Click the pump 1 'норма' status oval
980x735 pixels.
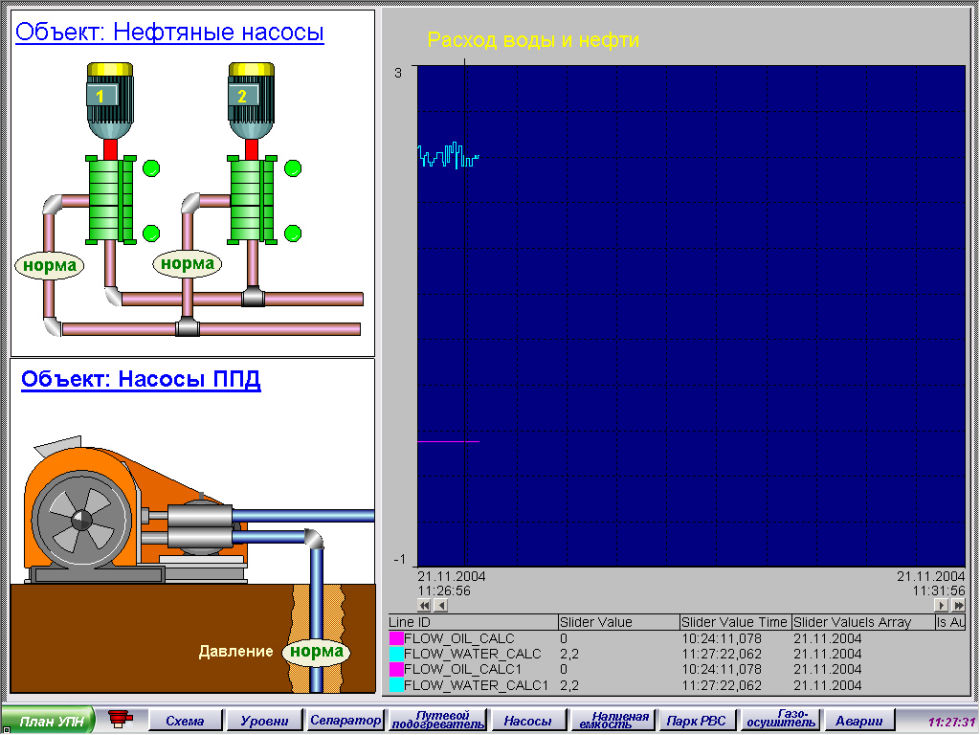pos(49,266)
